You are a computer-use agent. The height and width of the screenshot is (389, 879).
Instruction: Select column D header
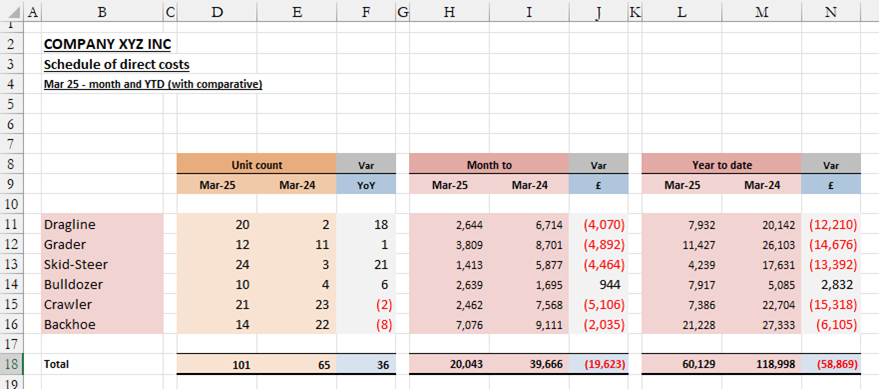click(x=217, y=13)
